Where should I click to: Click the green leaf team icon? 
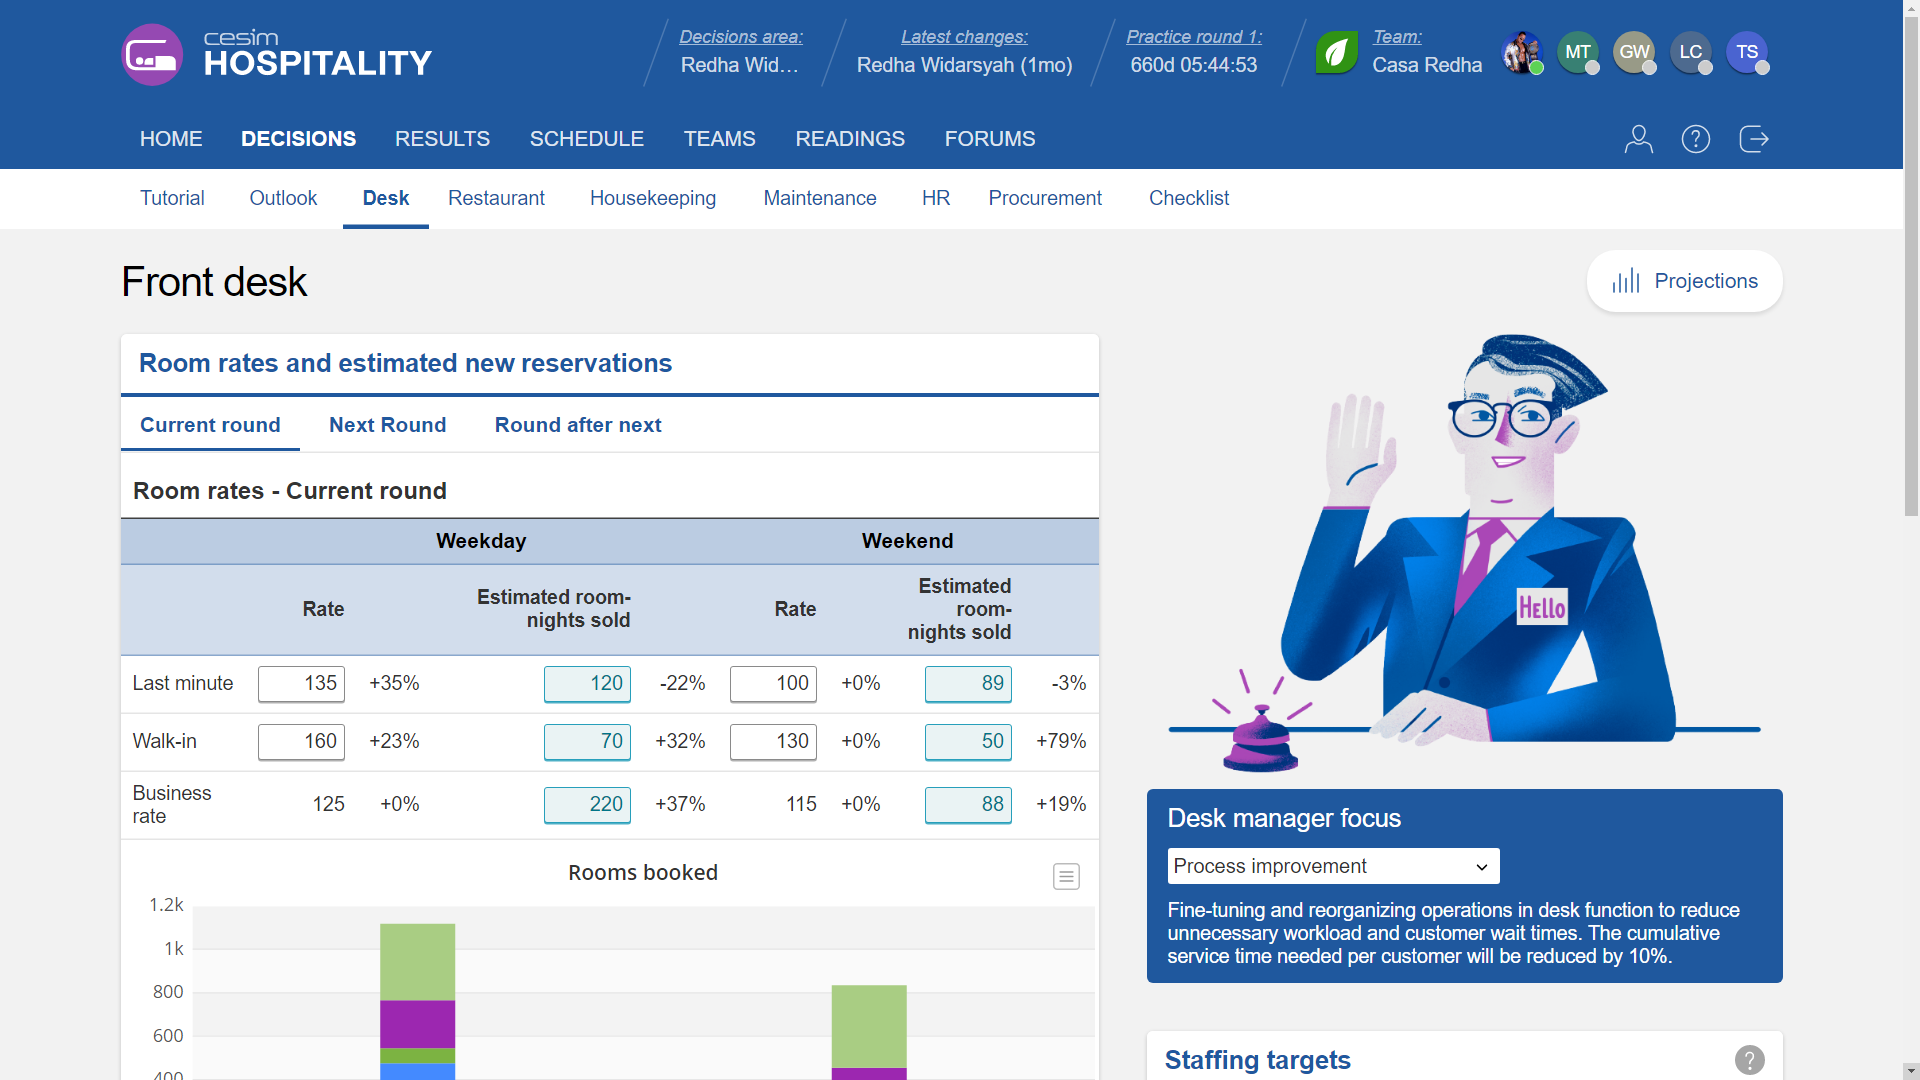(1336, 53)
